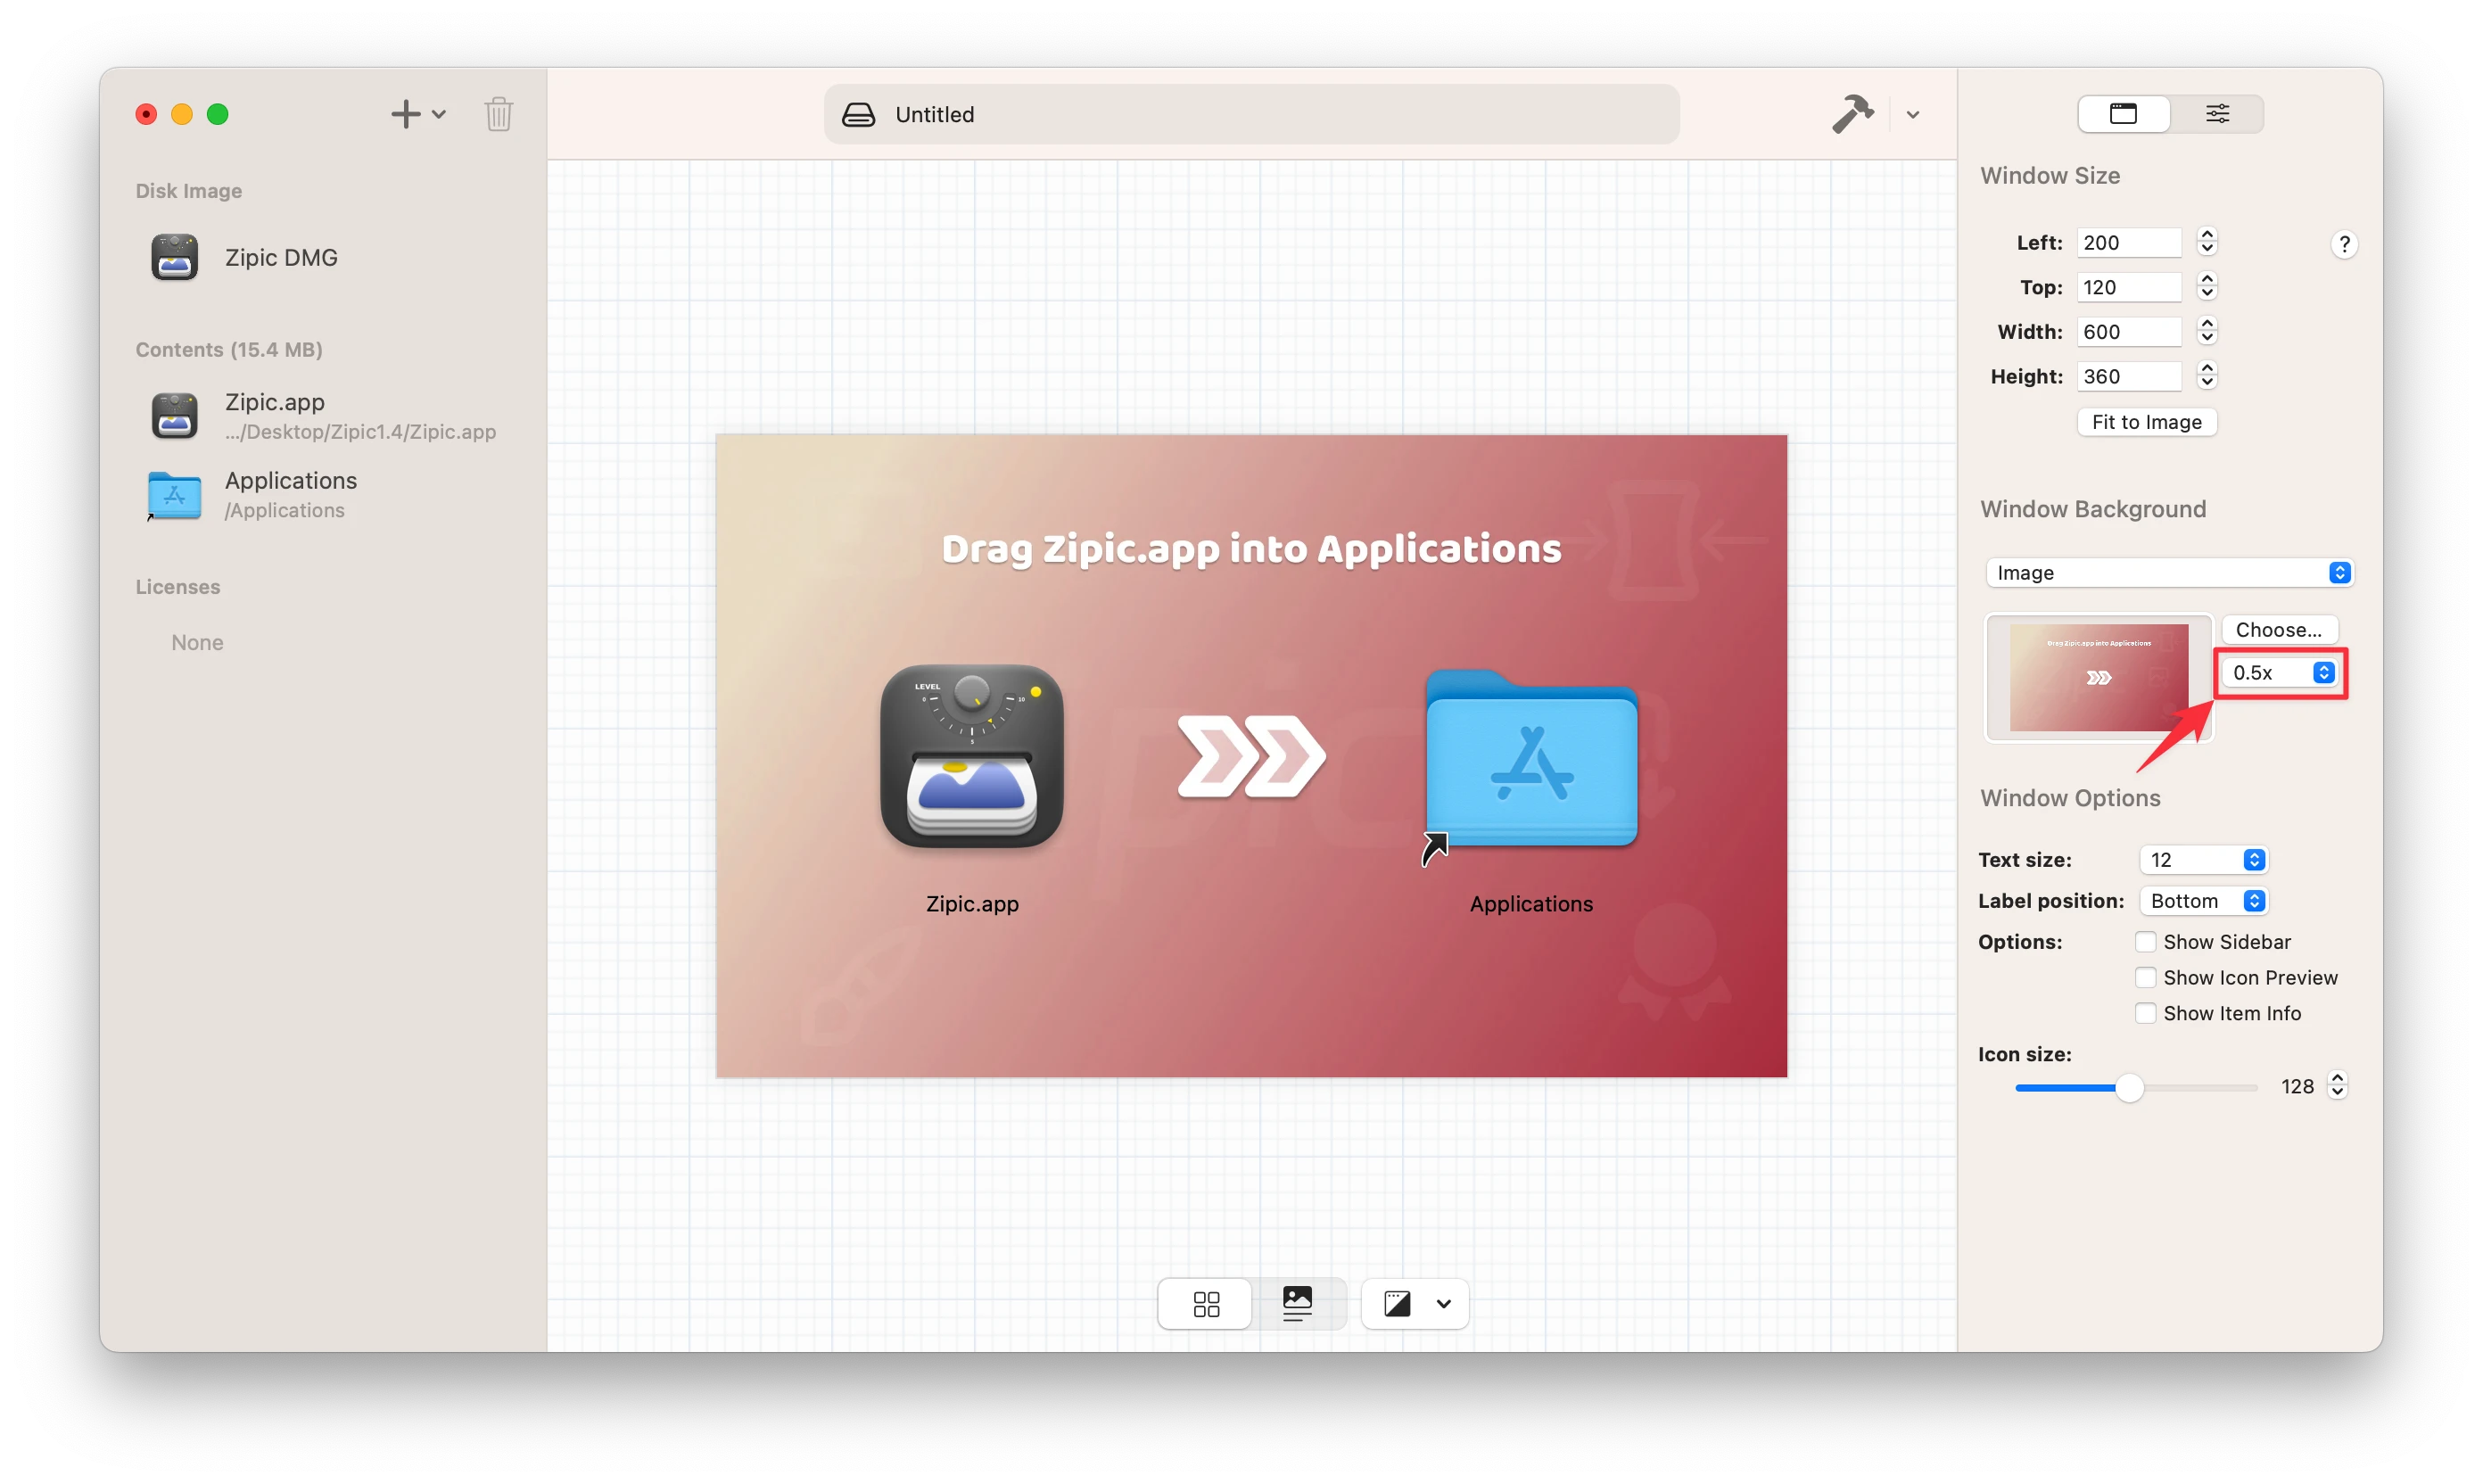Click the Top value field
The image size is (2483, 1484).
2128,287
